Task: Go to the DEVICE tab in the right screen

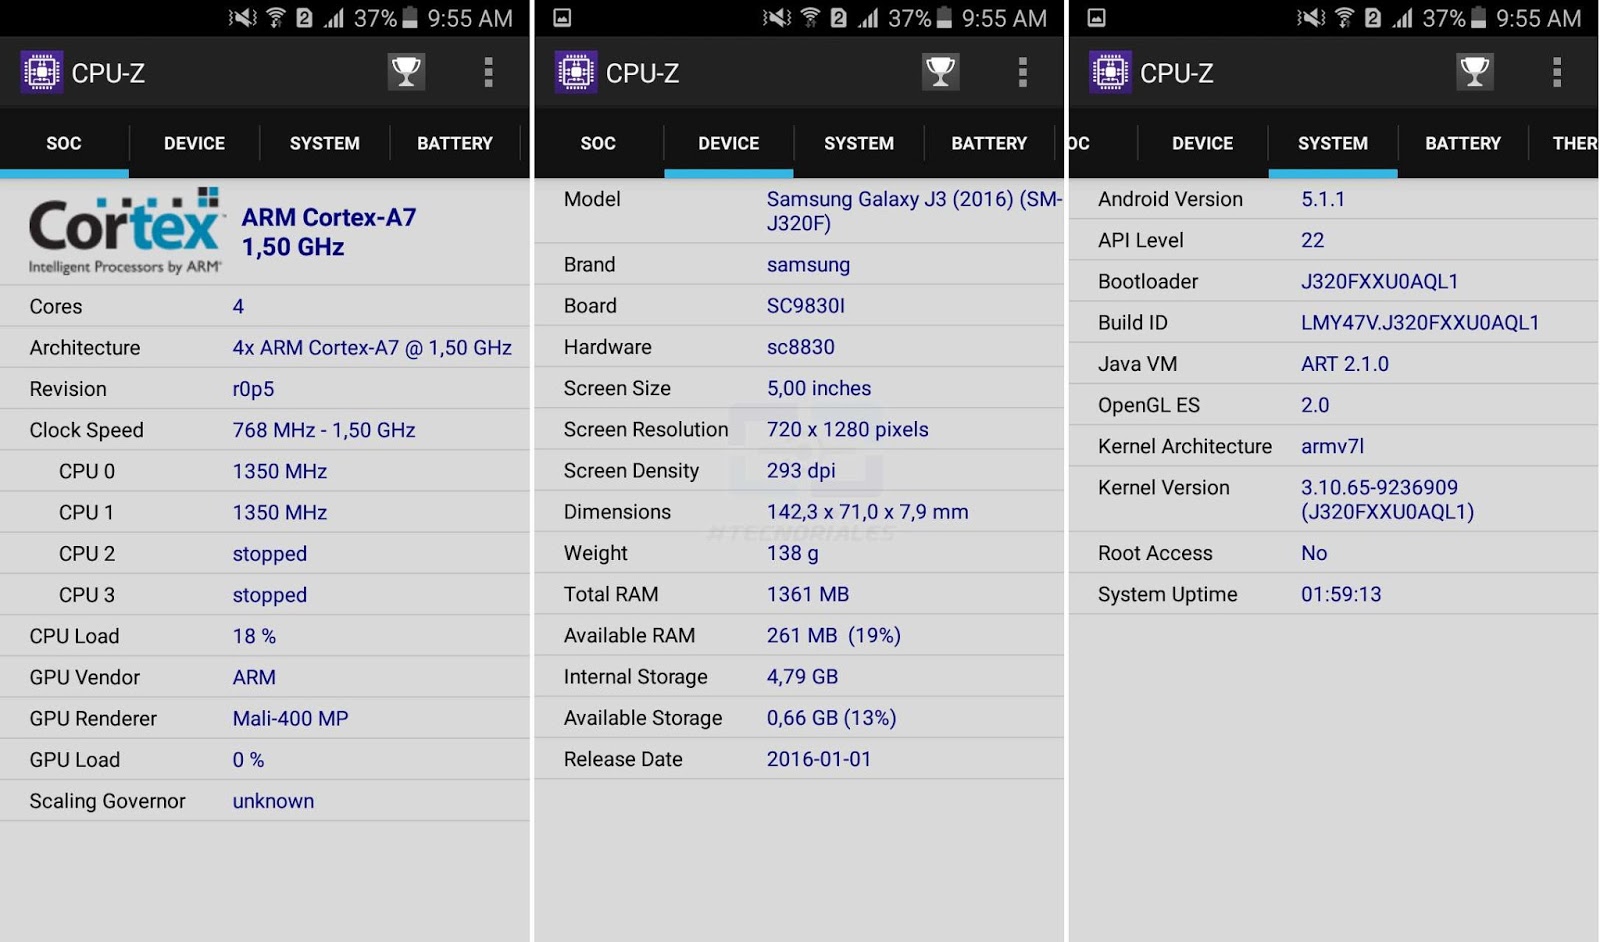Action: pos(1202,143)
